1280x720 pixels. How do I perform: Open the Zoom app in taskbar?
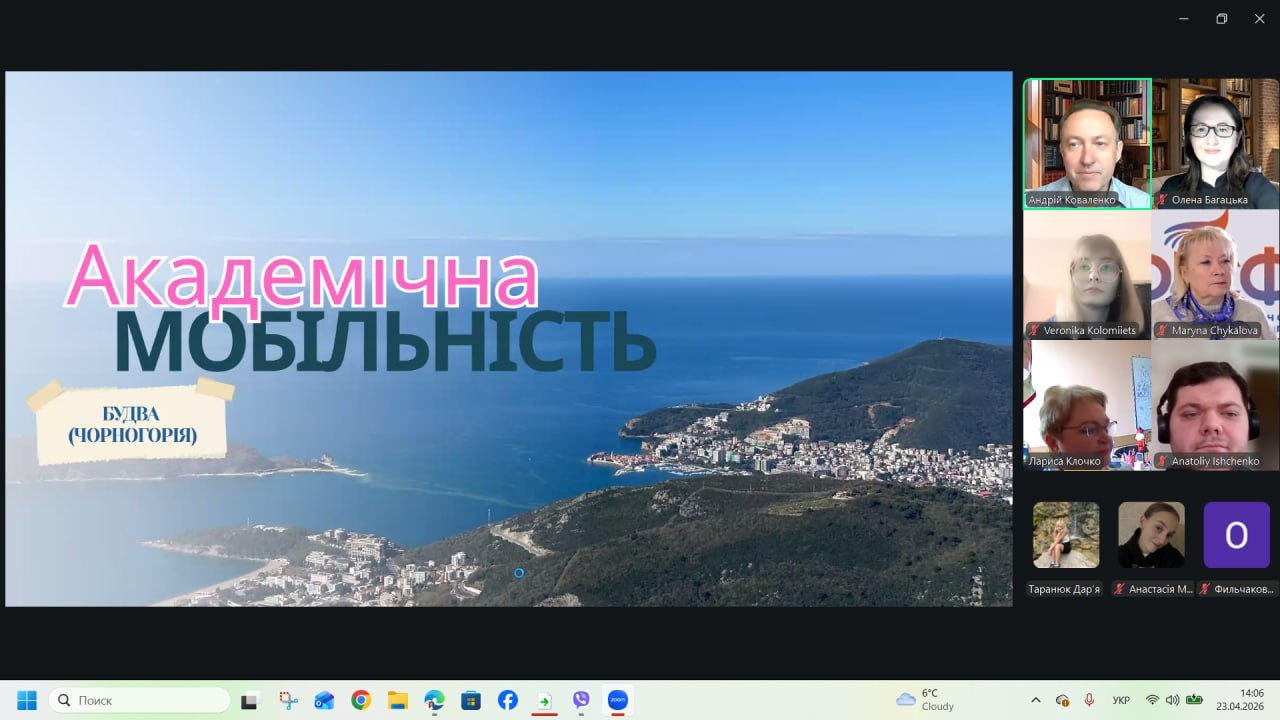[x=618, y=700]
